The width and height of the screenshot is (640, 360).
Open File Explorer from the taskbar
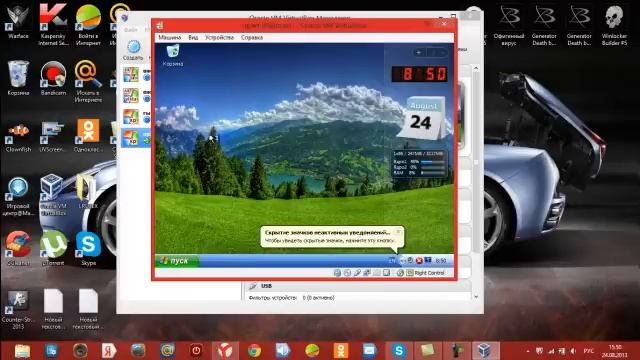(22, 351)
